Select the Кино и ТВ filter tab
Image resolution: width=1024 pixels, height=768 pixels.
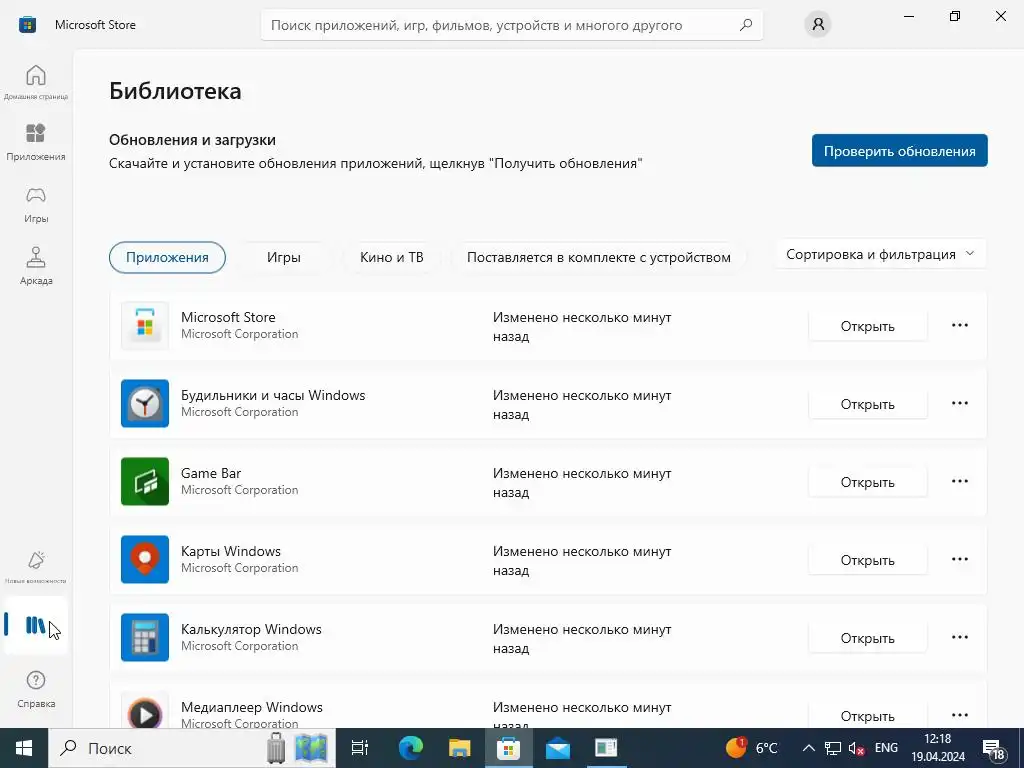click(x=391, y=257)
